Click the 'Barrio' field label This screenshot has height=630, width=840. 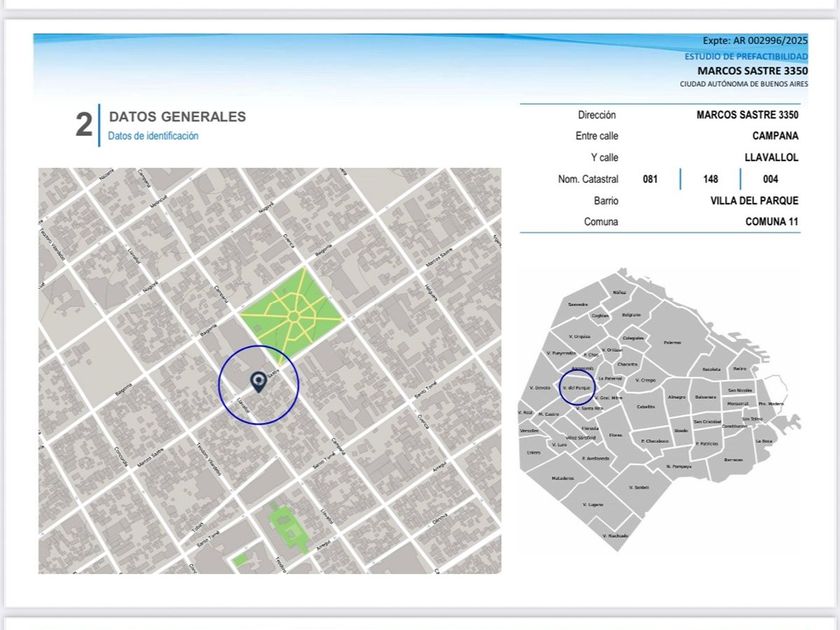point(606,201)
